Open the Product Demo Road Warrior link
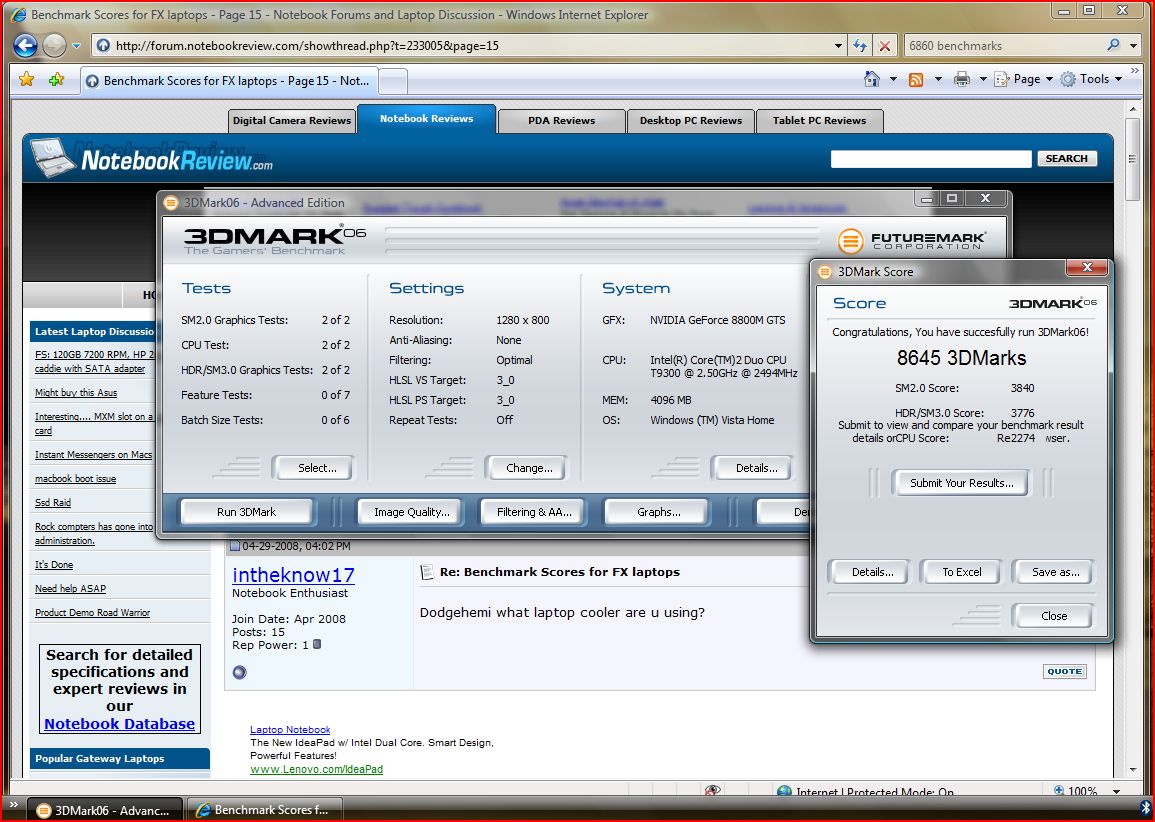The height and width of the screenshot is (822, 1155). (x=92, y=612)
